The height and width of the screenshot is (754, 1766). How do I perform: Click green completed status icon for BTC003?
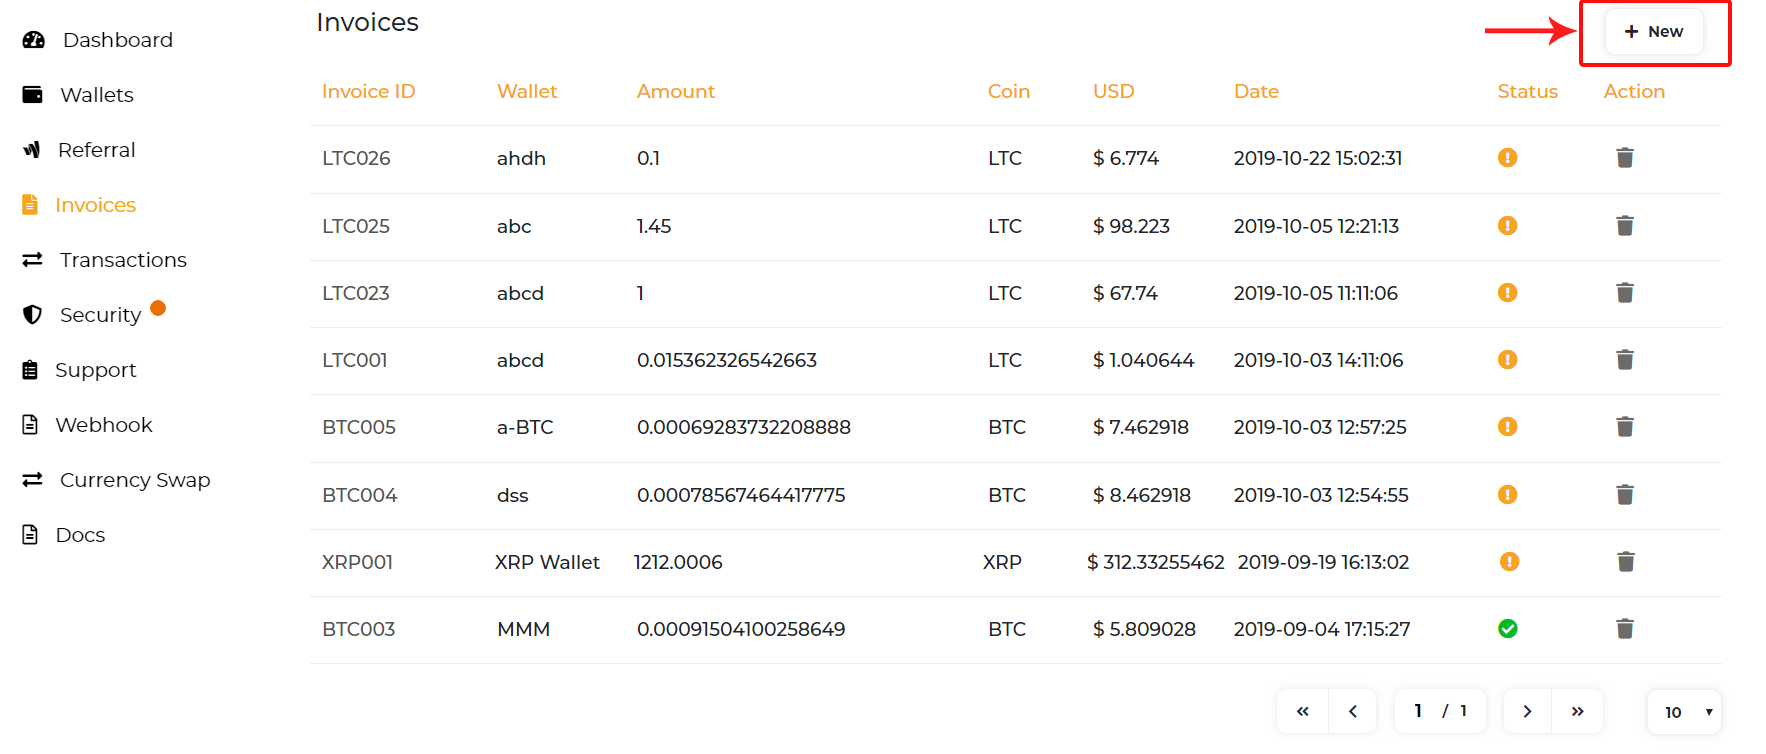[1508, 629]
